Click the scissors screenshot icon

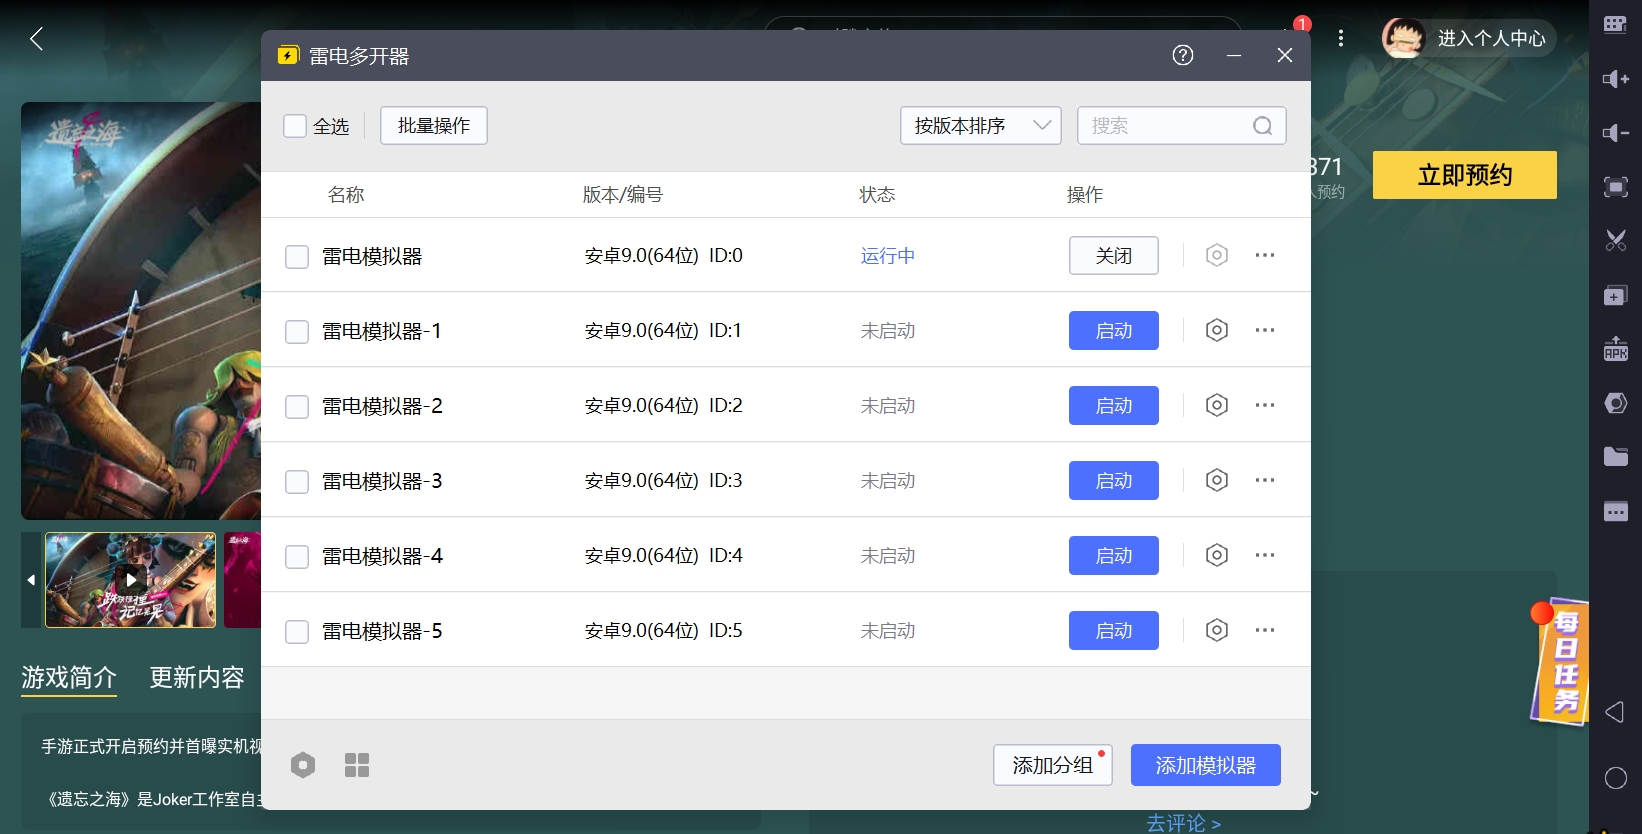click(x=1615, y=240)
